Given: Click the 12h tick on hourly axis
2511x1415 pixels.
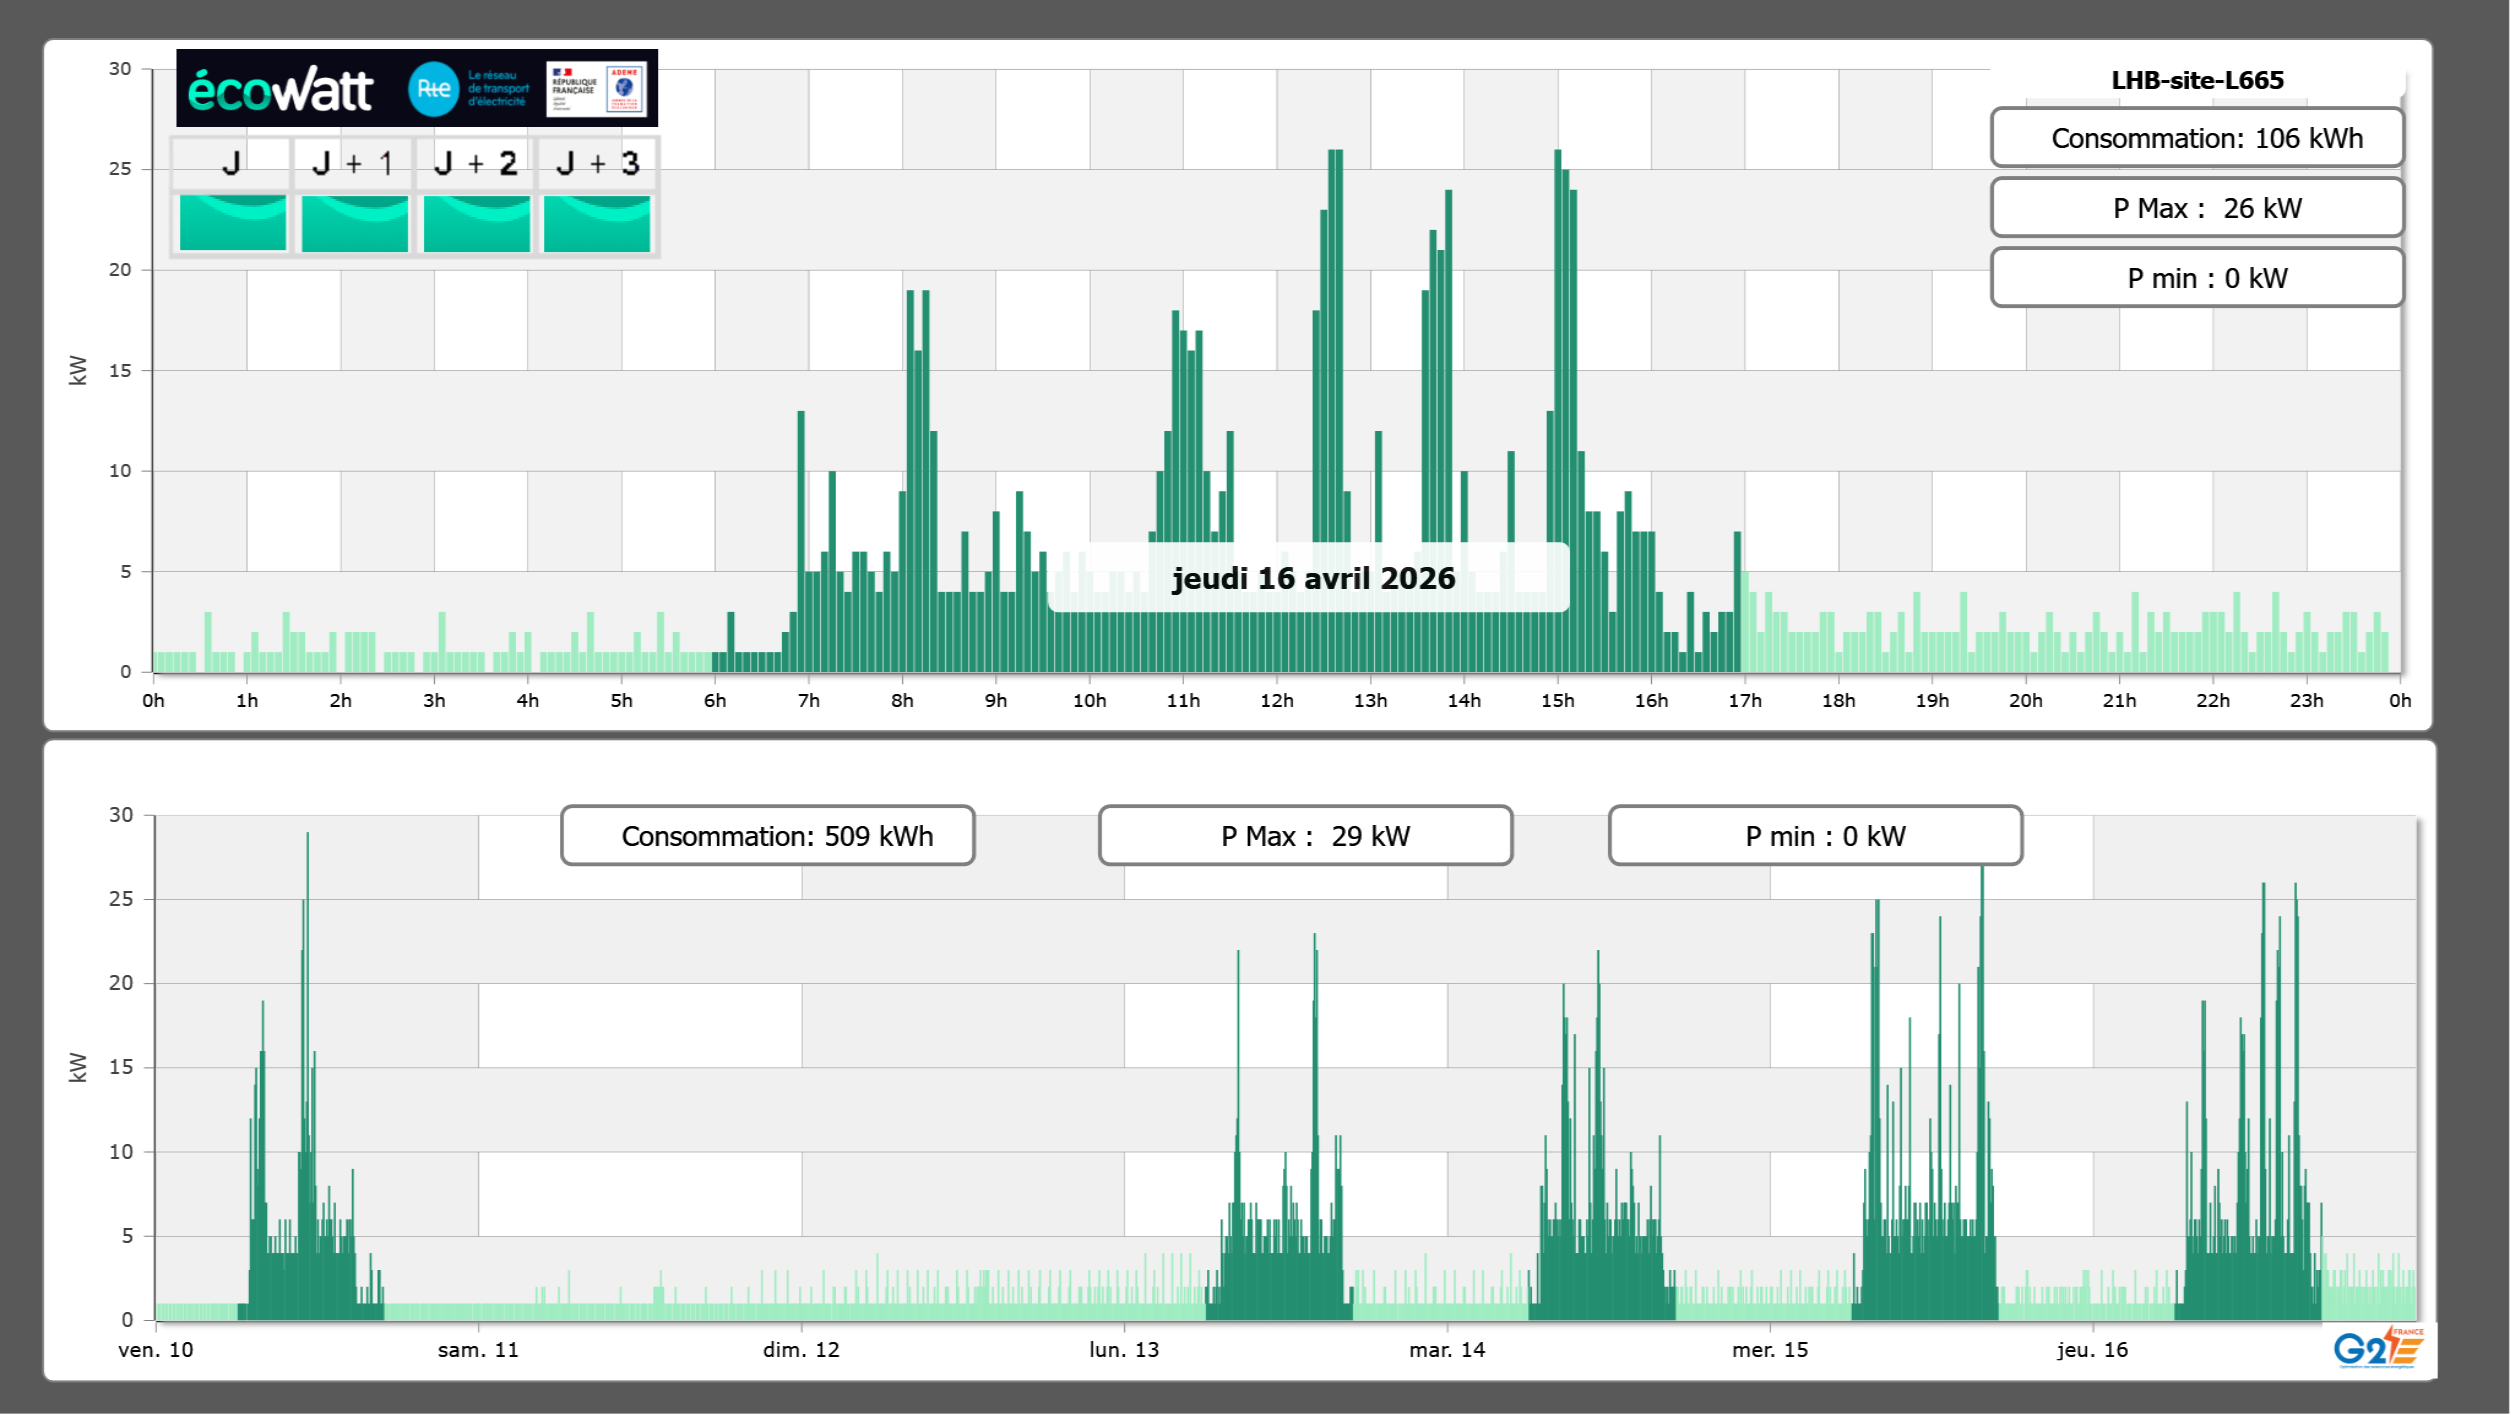Looking at the screenshot, I should (1276, 701).
